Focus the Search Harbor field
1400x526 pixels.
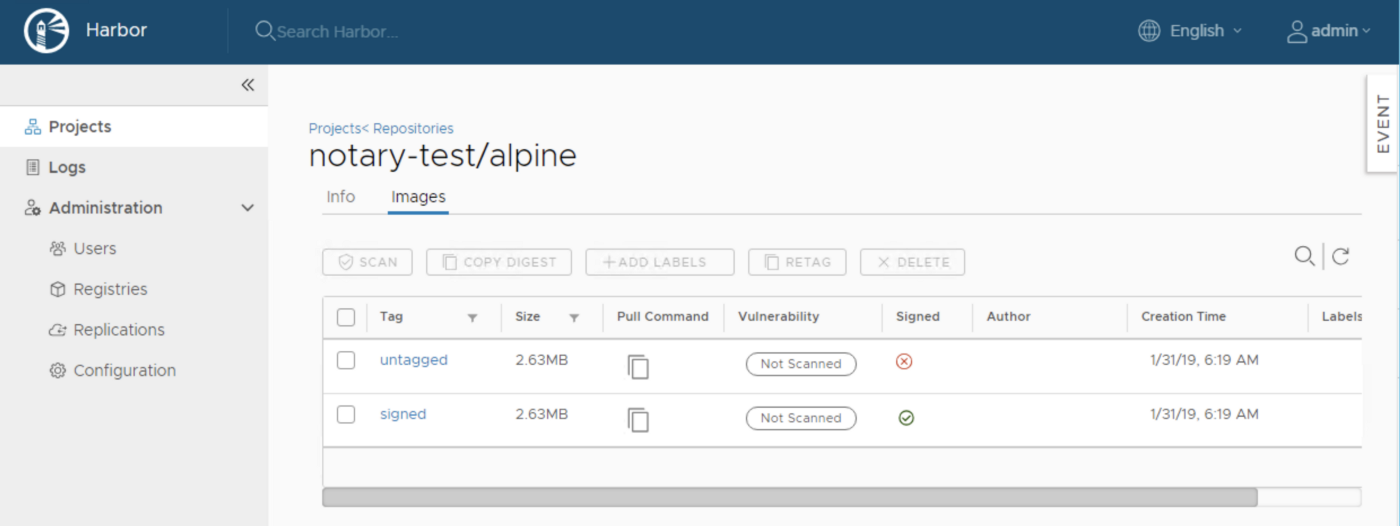(x=337, y=32)
